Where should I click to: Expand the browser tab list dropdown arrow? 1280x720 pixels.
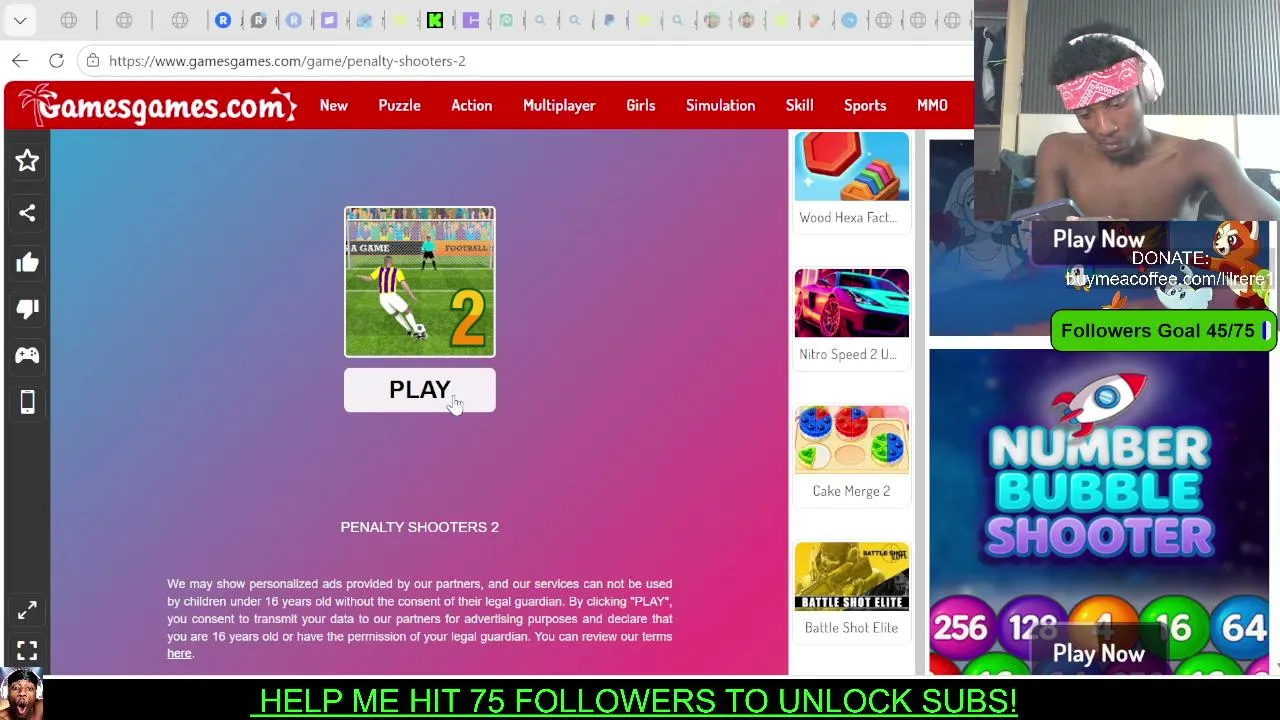pos(20,20)
